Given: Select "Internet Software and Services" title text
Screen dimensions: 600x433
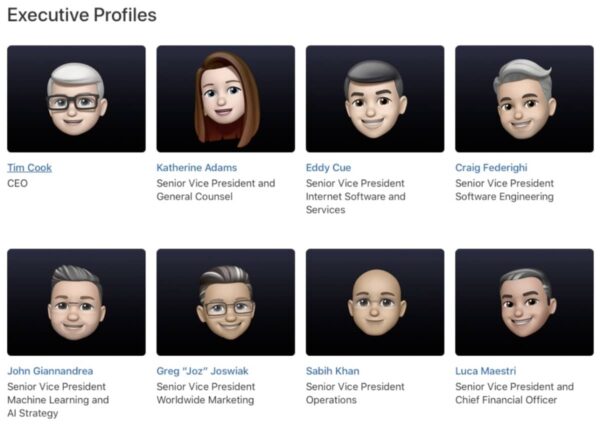Looking at the screenshot, I should (355, 203).
